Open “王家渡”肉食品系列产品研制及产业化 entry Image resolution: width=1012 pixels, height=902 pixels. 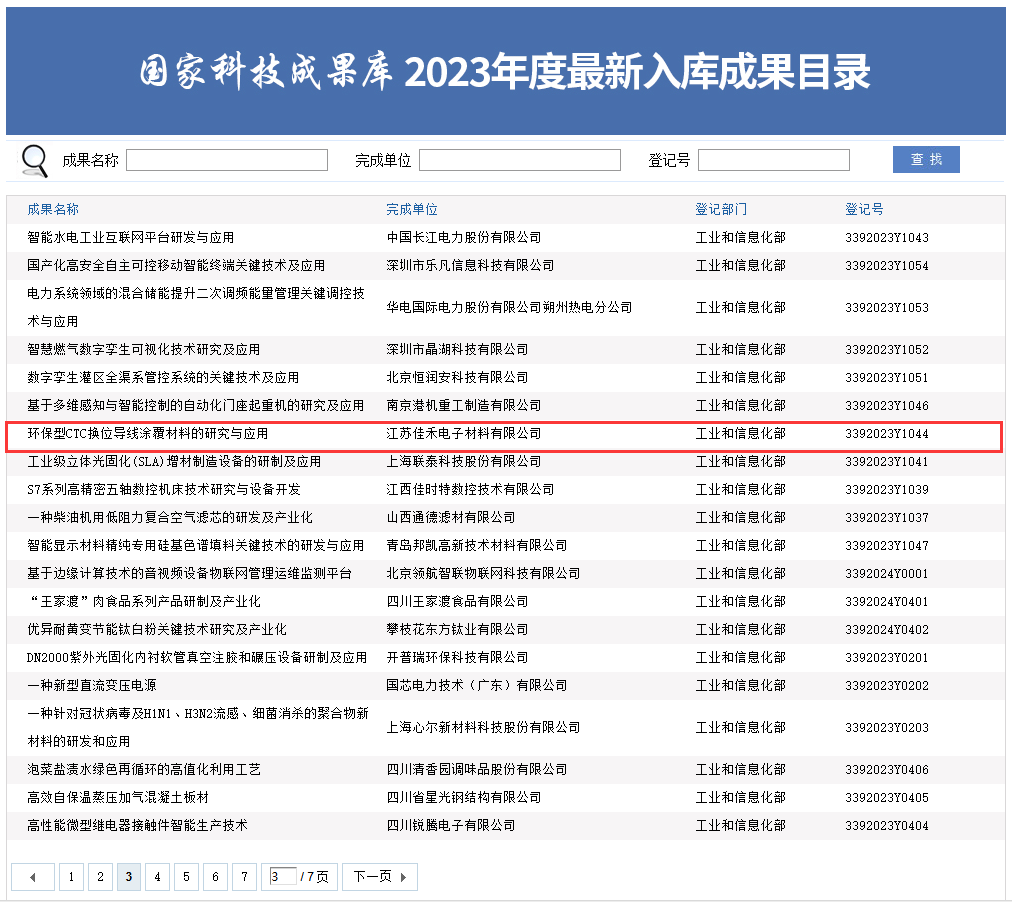coord(144,601)
